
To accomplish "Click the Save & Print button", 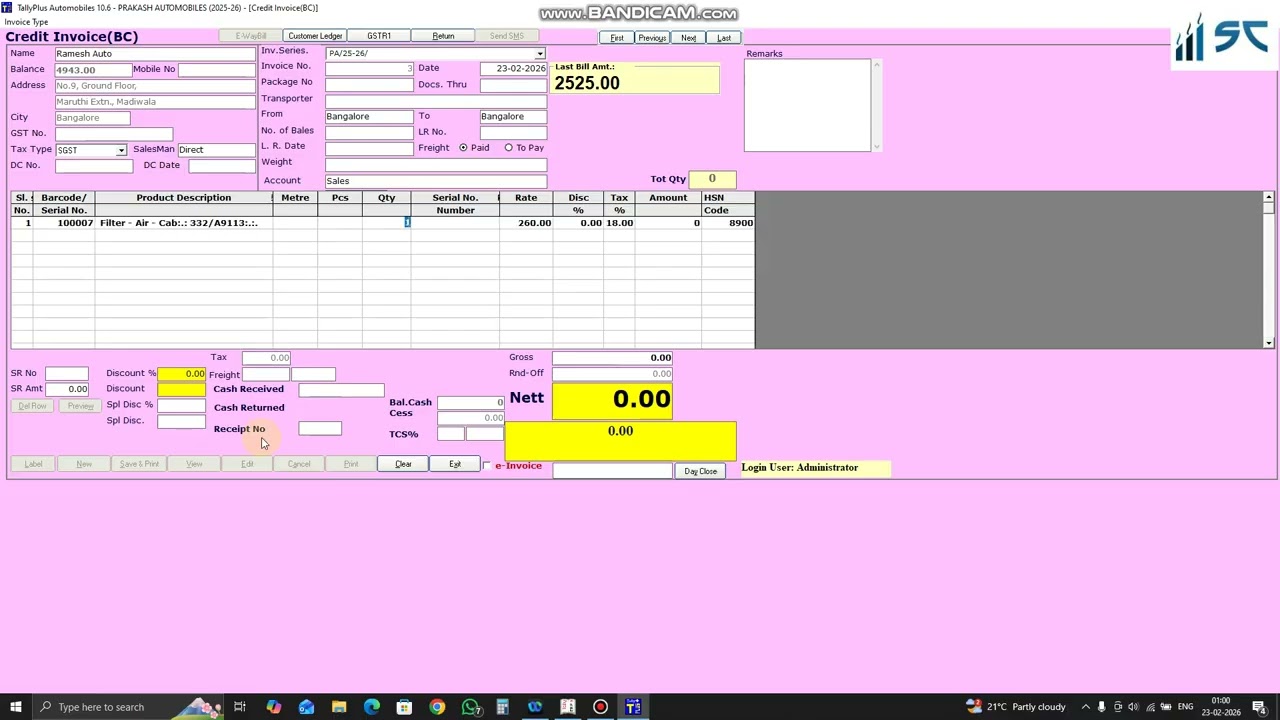I will click(139, 464).
